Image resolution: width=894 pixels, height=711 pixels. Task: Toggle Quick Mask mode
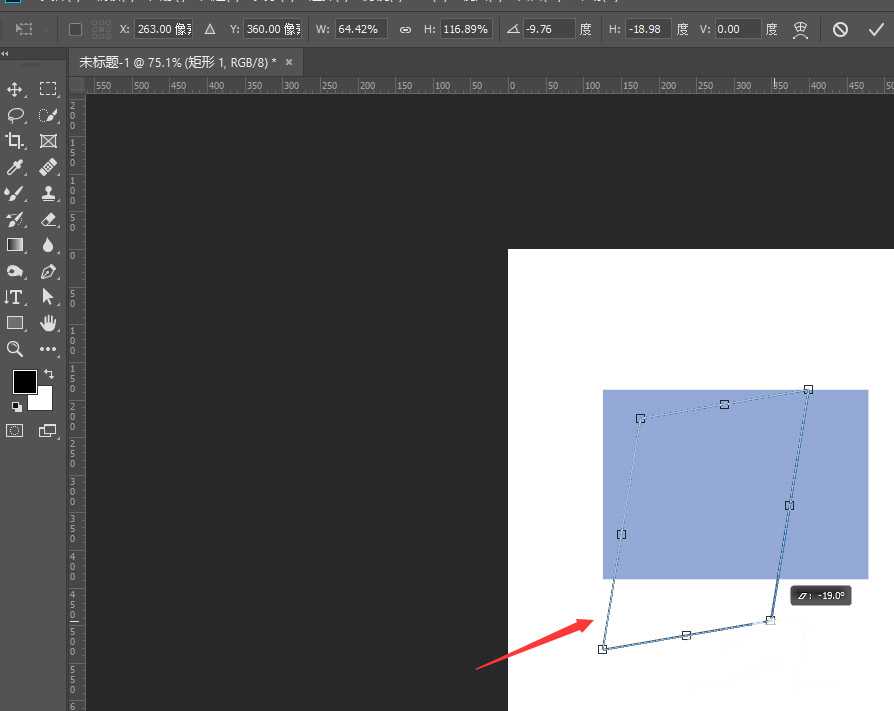(x=15, y=430)
